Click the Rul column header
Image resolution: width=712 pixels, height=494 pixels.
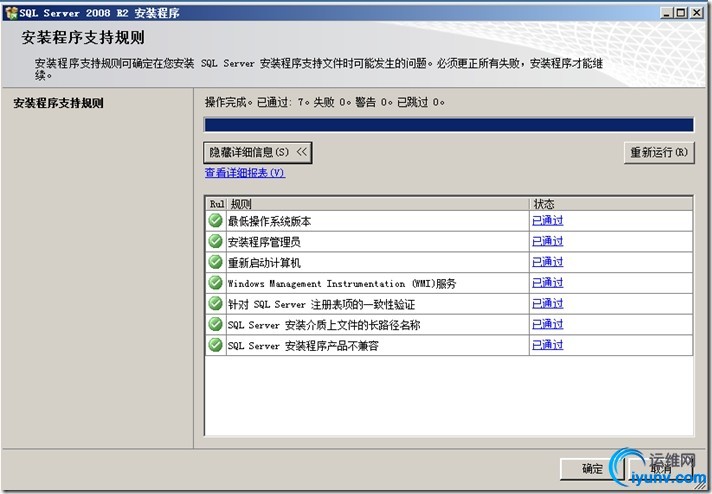click(217, 204)
